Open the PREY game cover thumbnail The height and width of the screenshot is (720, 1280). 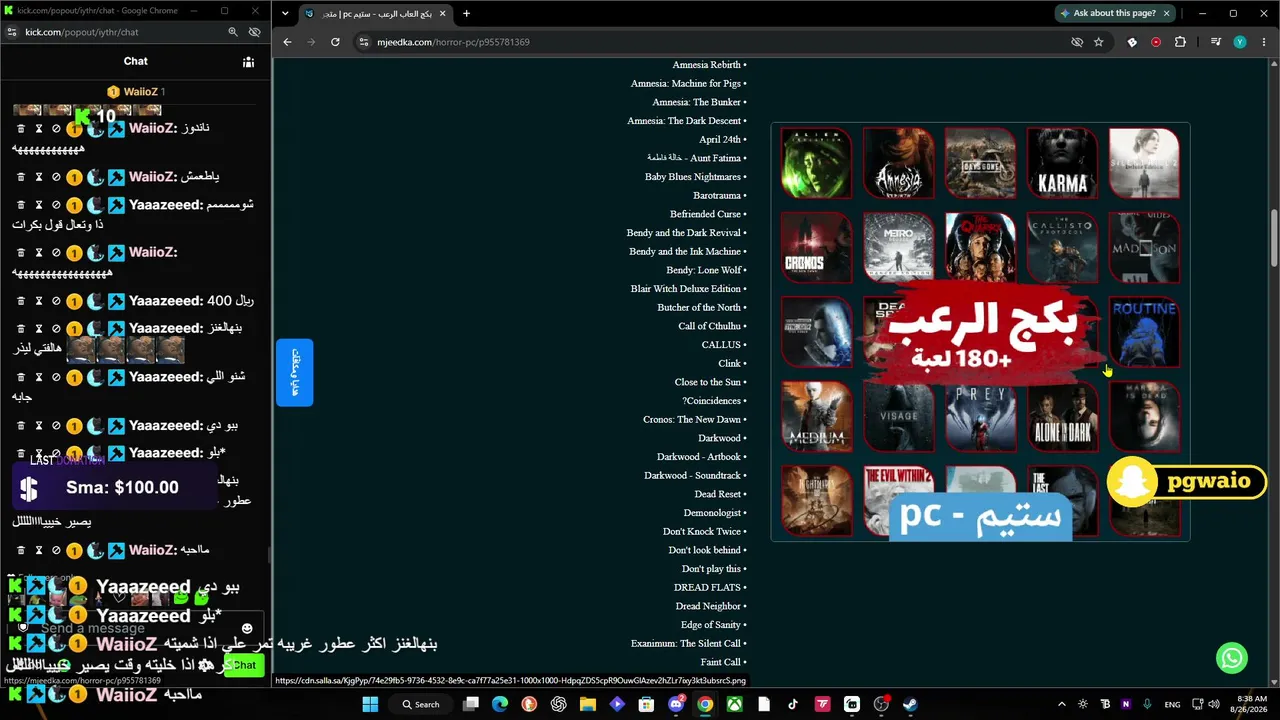pyautogui.click(x=980, y=416)
